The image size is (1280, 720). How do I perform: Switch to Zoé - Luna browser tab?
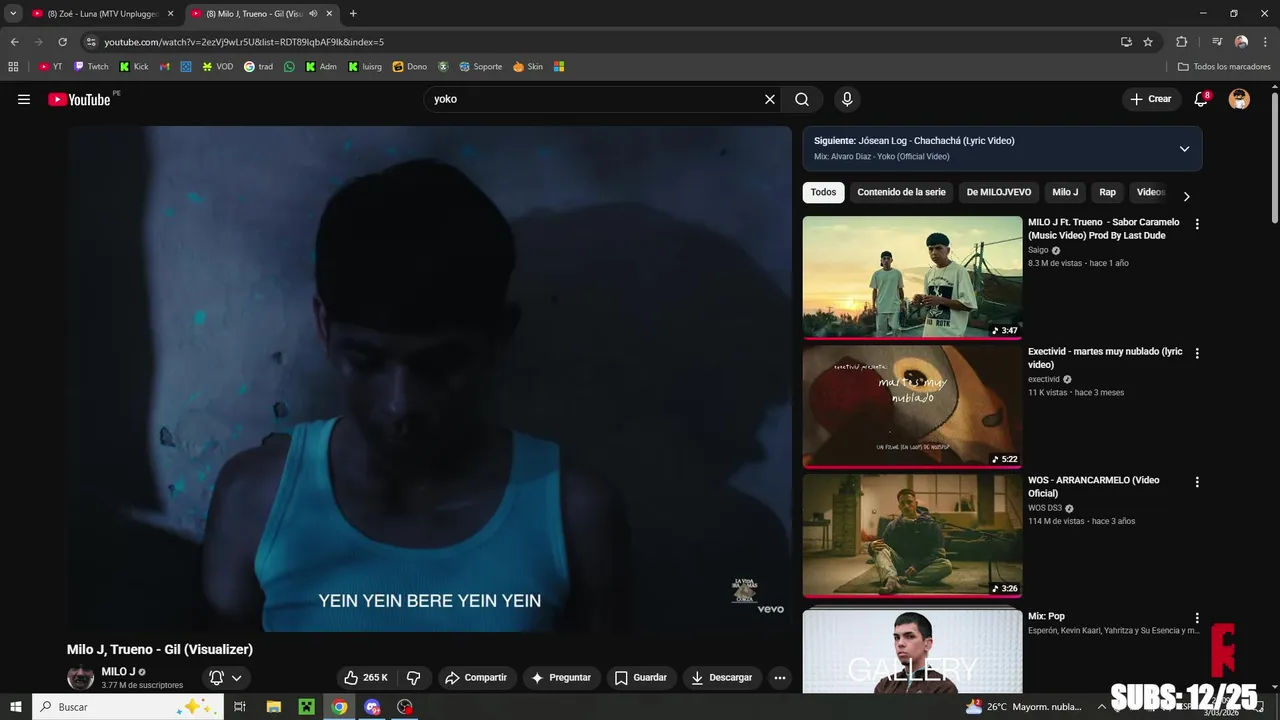tap(103, 14)
